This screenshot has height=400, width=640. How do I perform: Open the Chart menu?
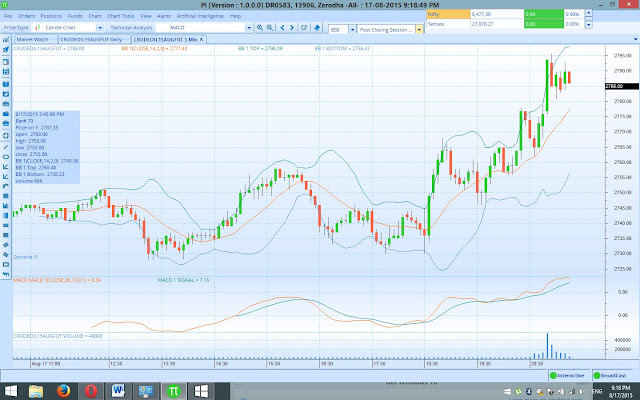tap(95, 16)
